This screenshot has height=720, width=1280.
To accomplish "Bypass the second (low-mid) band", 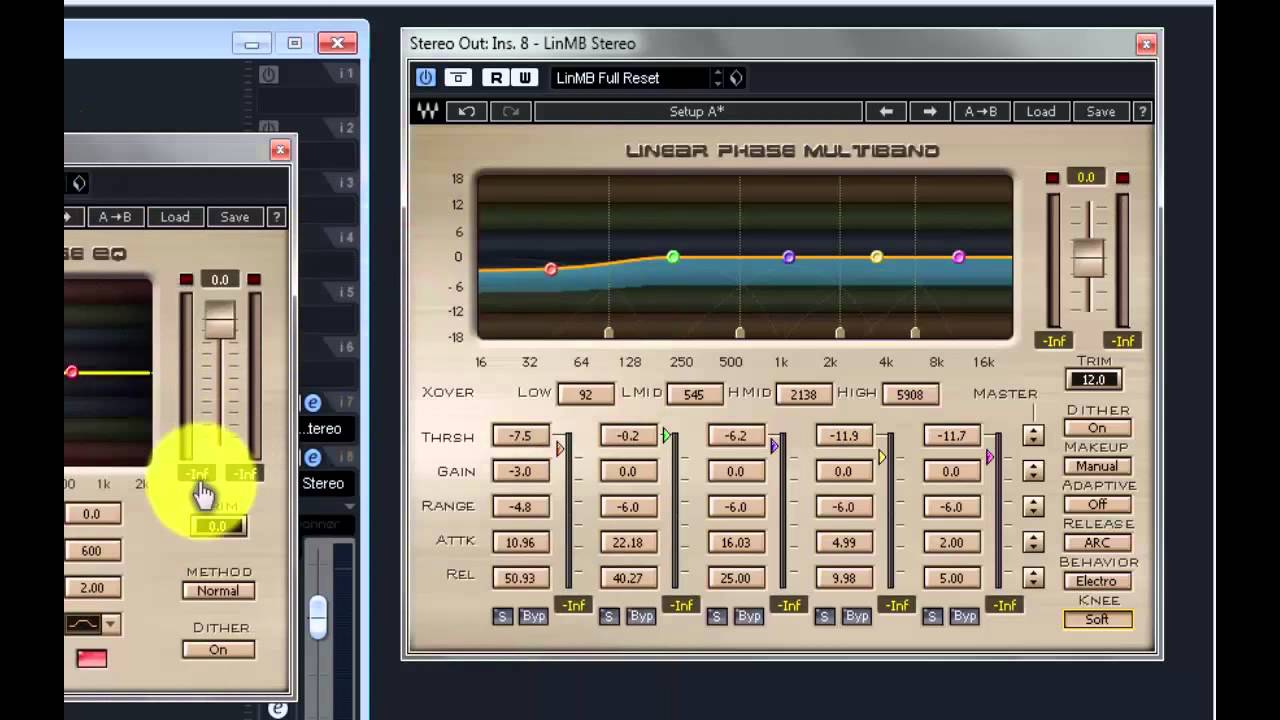I will pyautogui.click(x=641, y=616).
